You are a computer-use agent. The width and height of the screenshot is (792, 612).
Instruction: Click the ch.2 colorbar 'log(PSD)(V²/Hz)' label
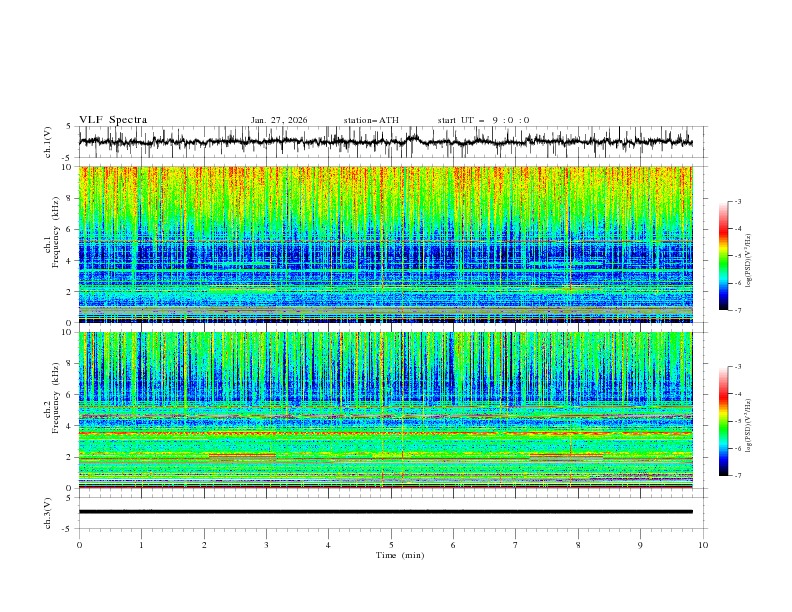click(749, 426)
